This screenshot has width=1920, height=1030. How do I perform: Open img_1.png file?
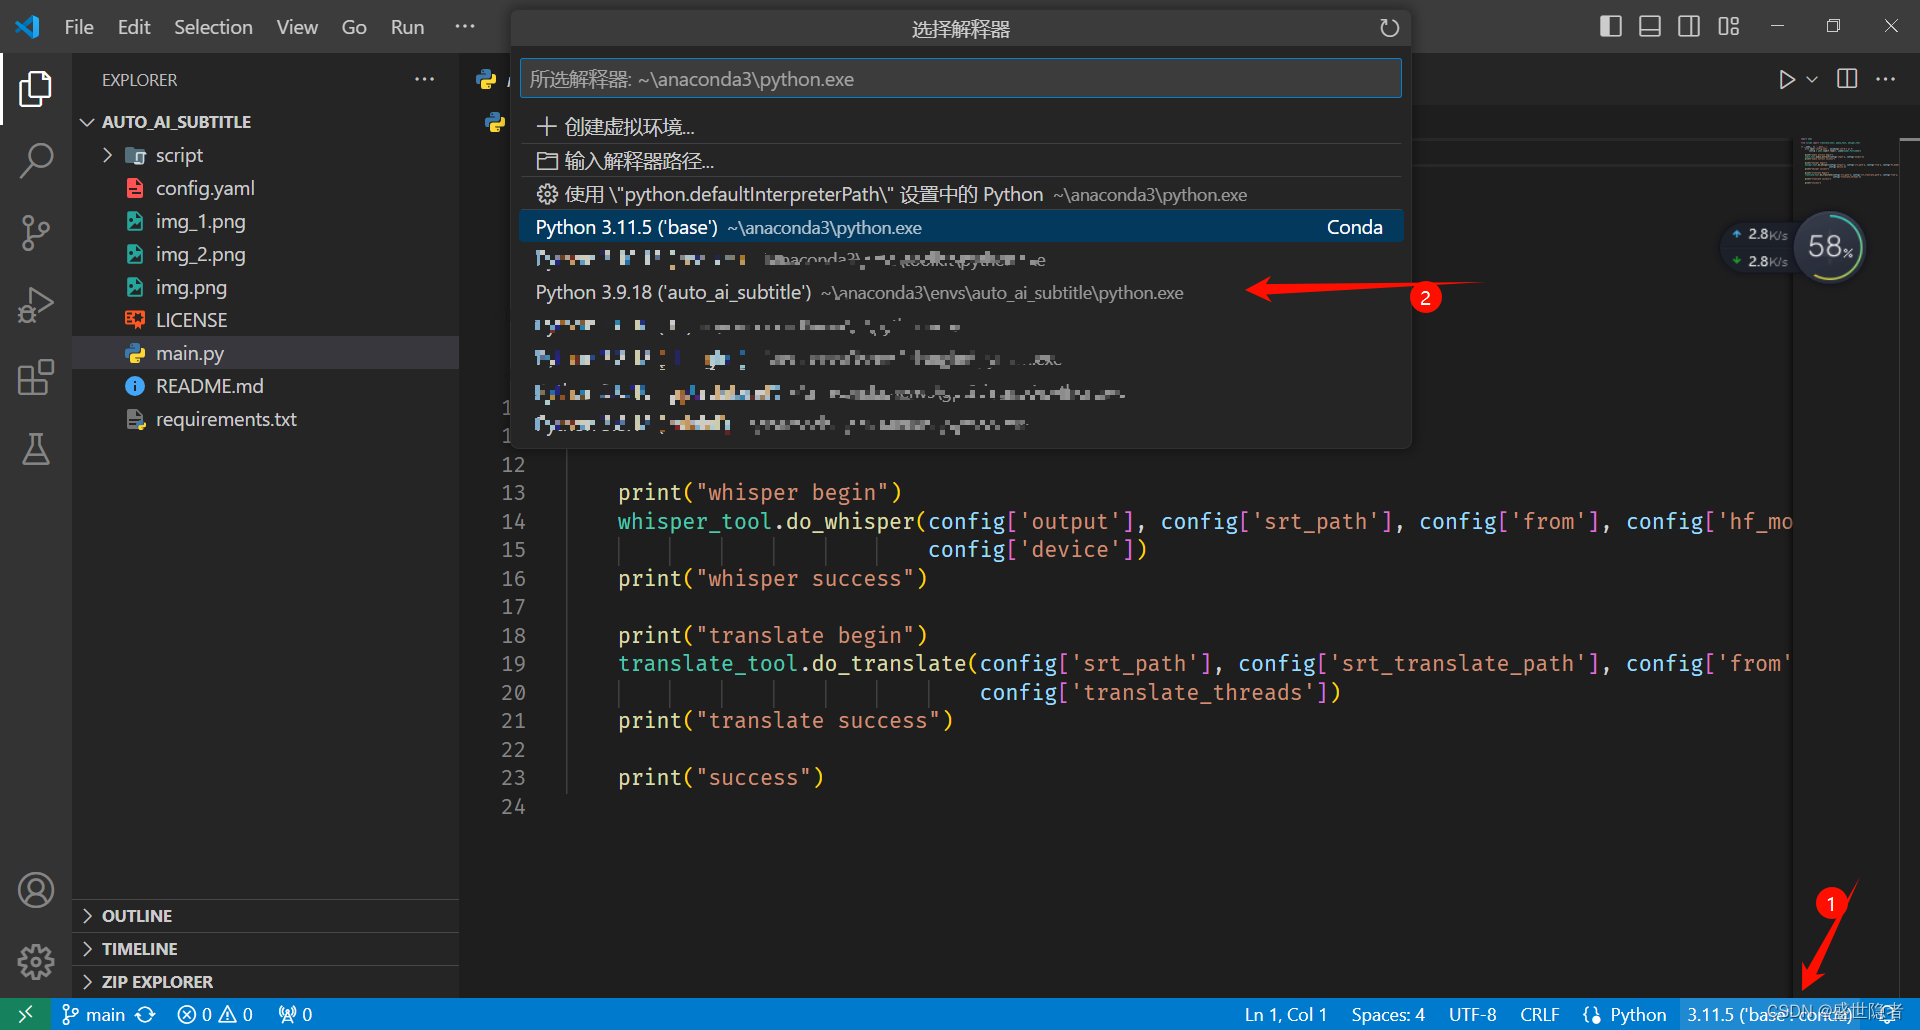click(265, 221)
